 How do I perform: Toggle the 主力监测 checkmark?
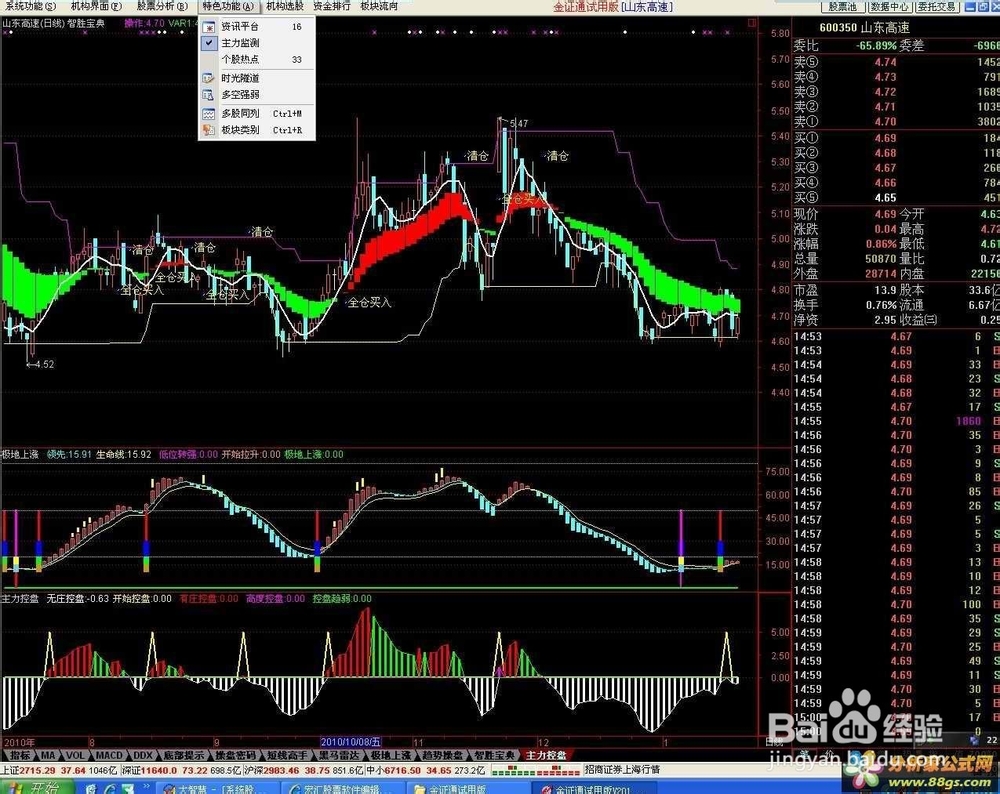click(209, 43)
